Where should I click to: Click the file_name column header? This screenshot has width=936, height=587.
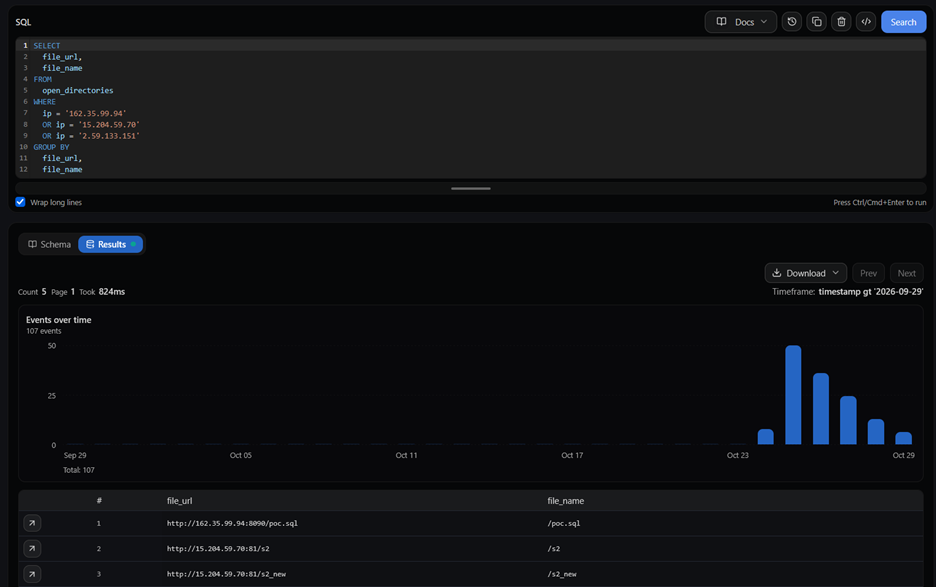pos(566,501)
